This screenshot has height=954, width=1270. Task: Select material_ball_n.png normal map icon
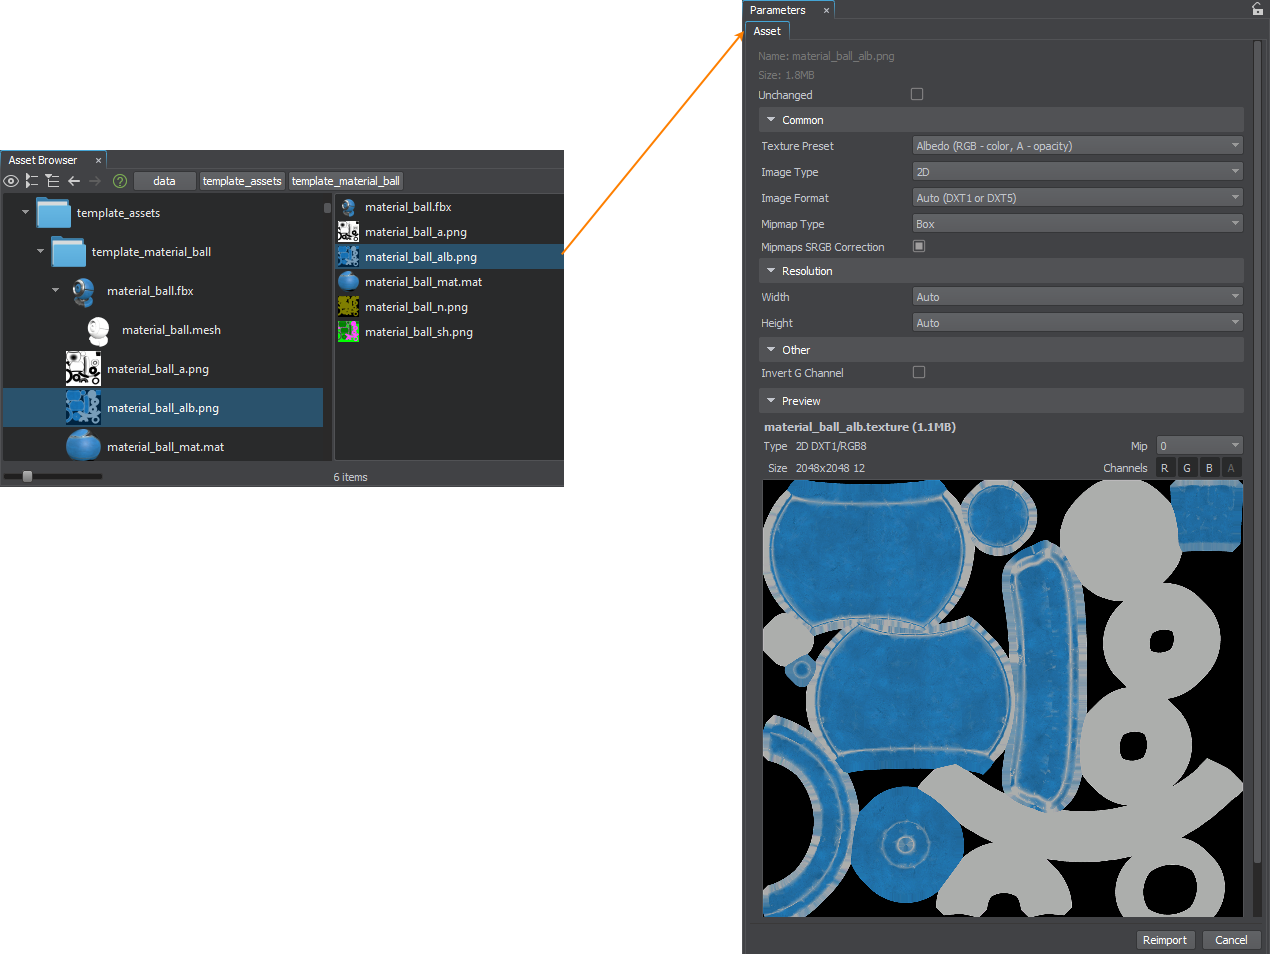pos(348,307)
